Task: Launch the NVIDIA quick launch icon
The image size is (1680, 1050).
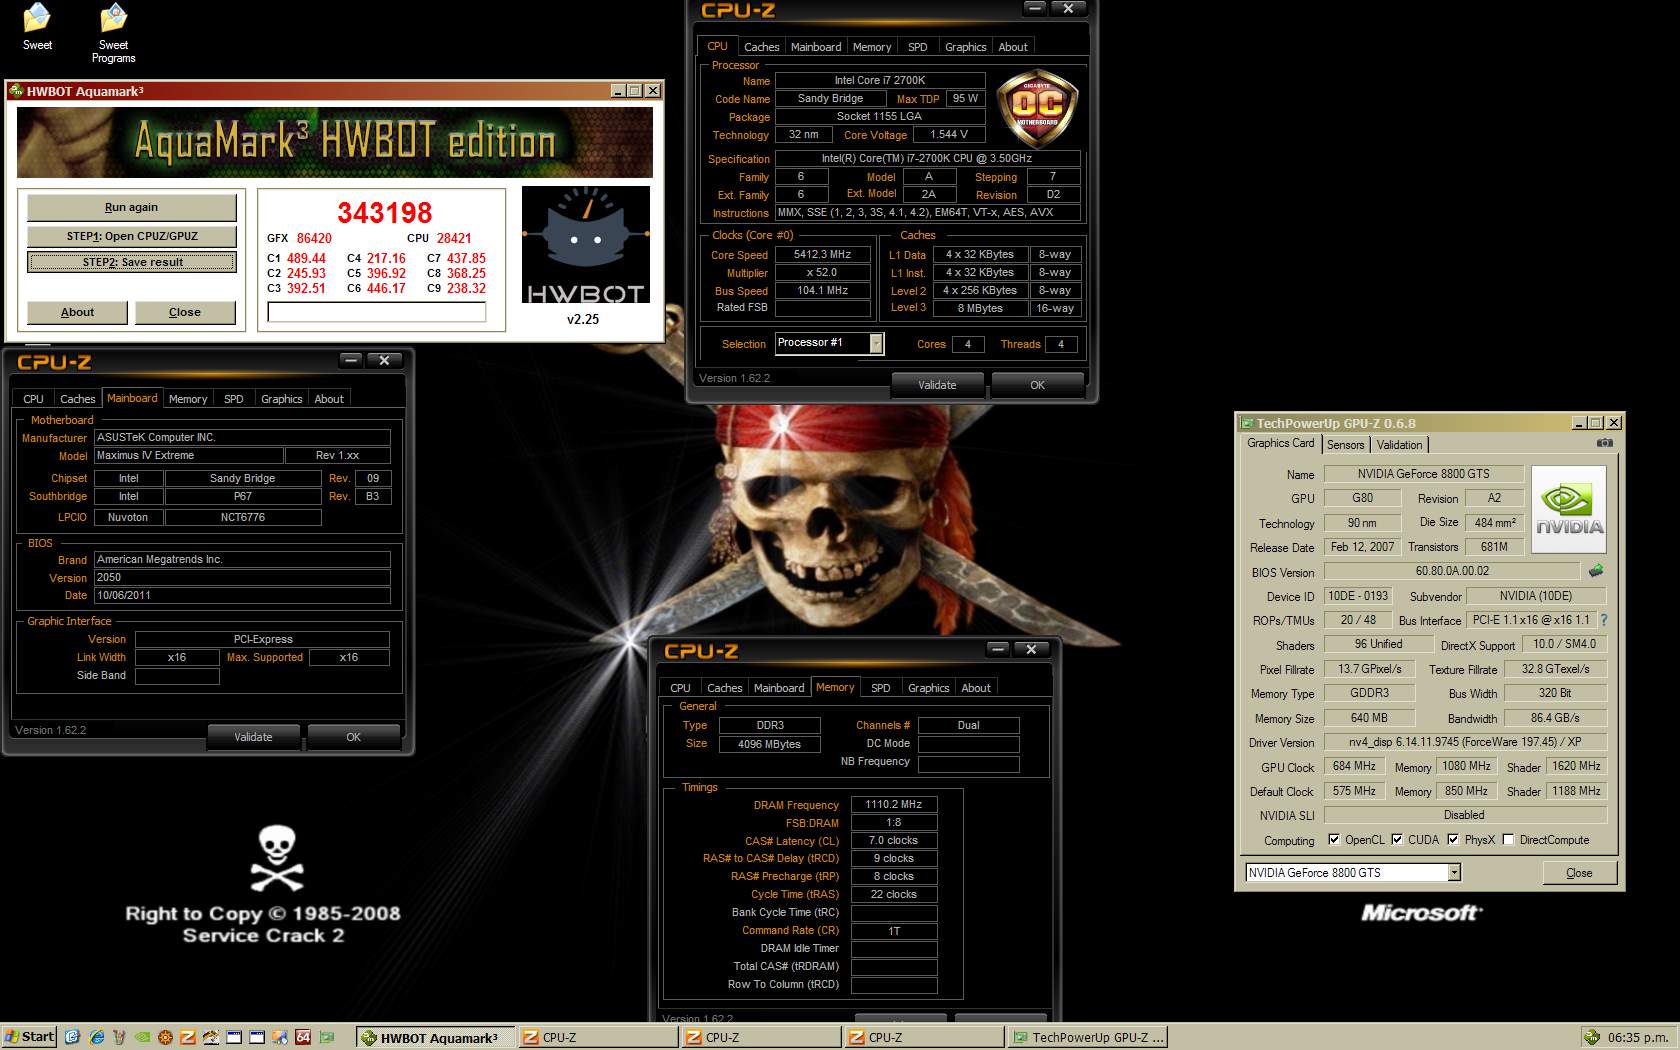Action: pos(143,1037)
